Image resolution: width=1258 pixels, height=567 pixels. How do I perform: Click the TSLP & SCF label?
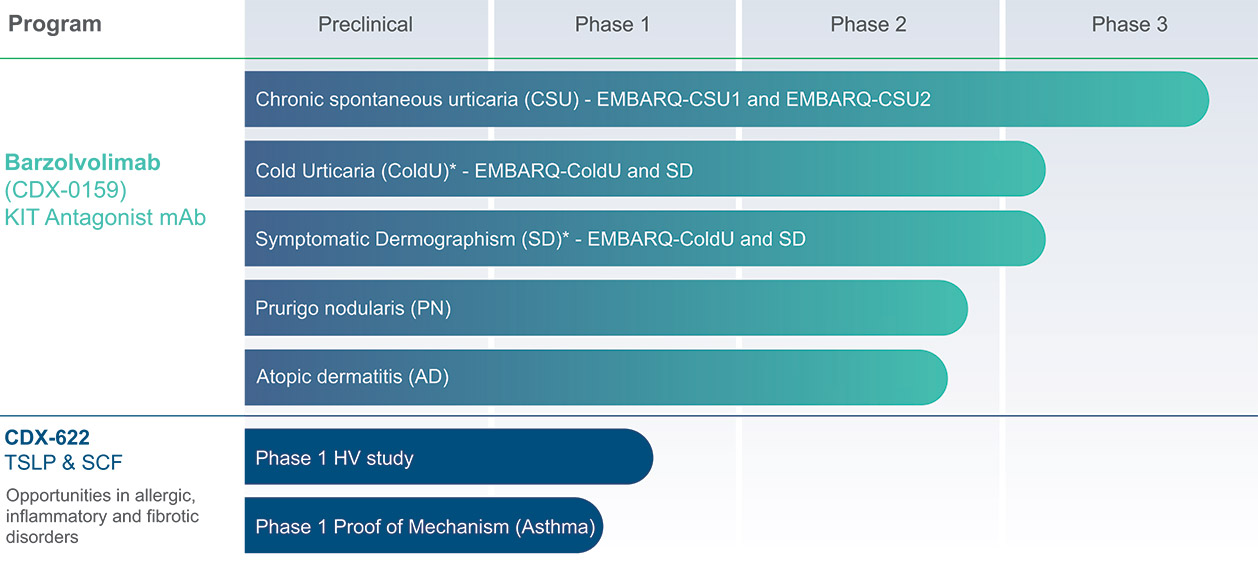point(64,462)
